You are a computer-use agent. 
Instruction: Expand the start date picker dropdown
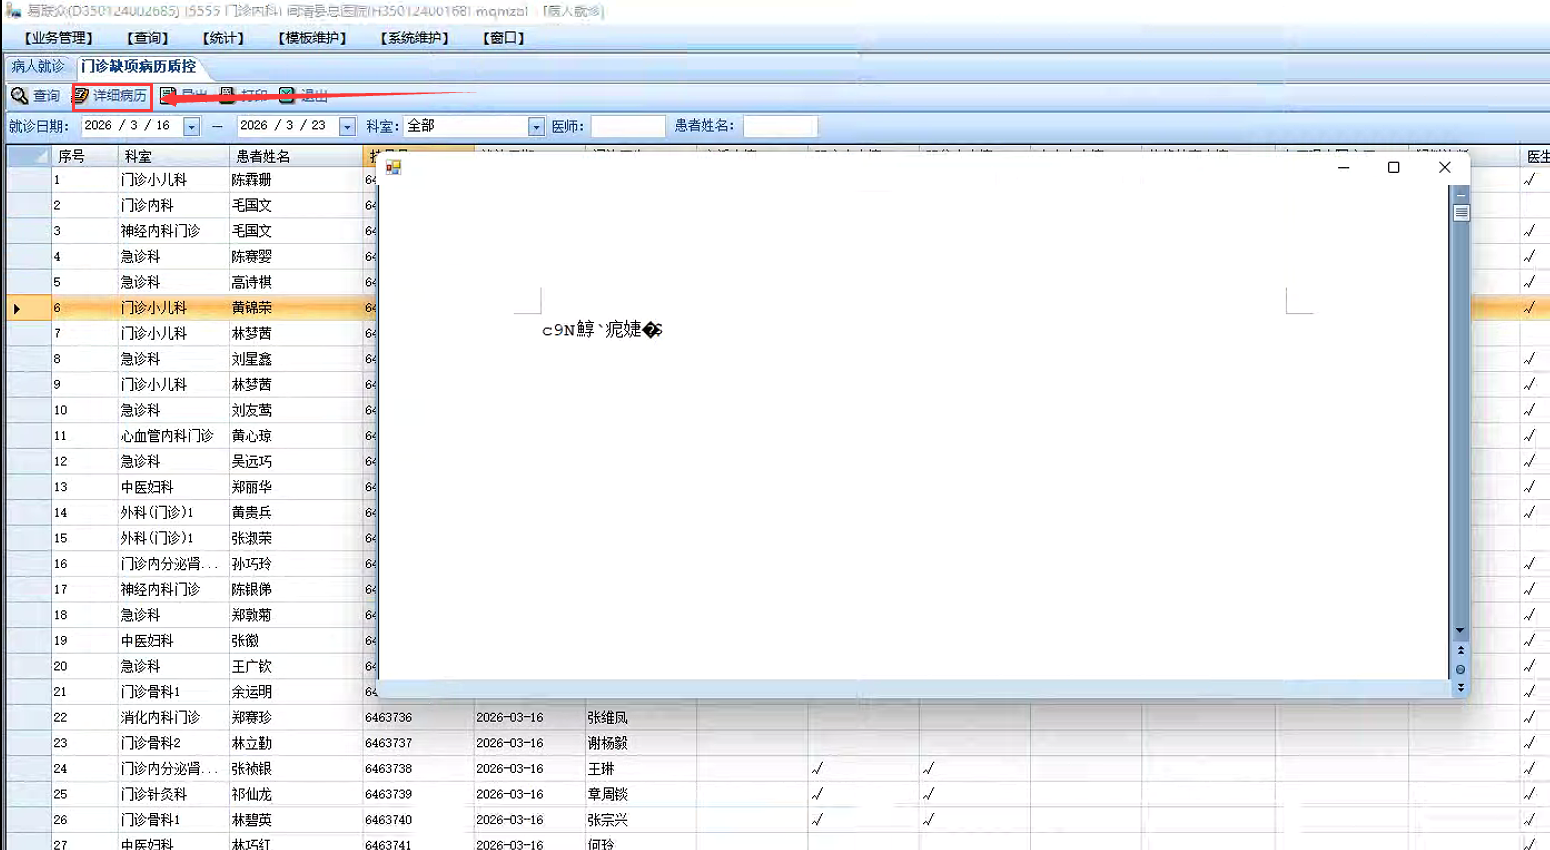[x=191, y=127]
